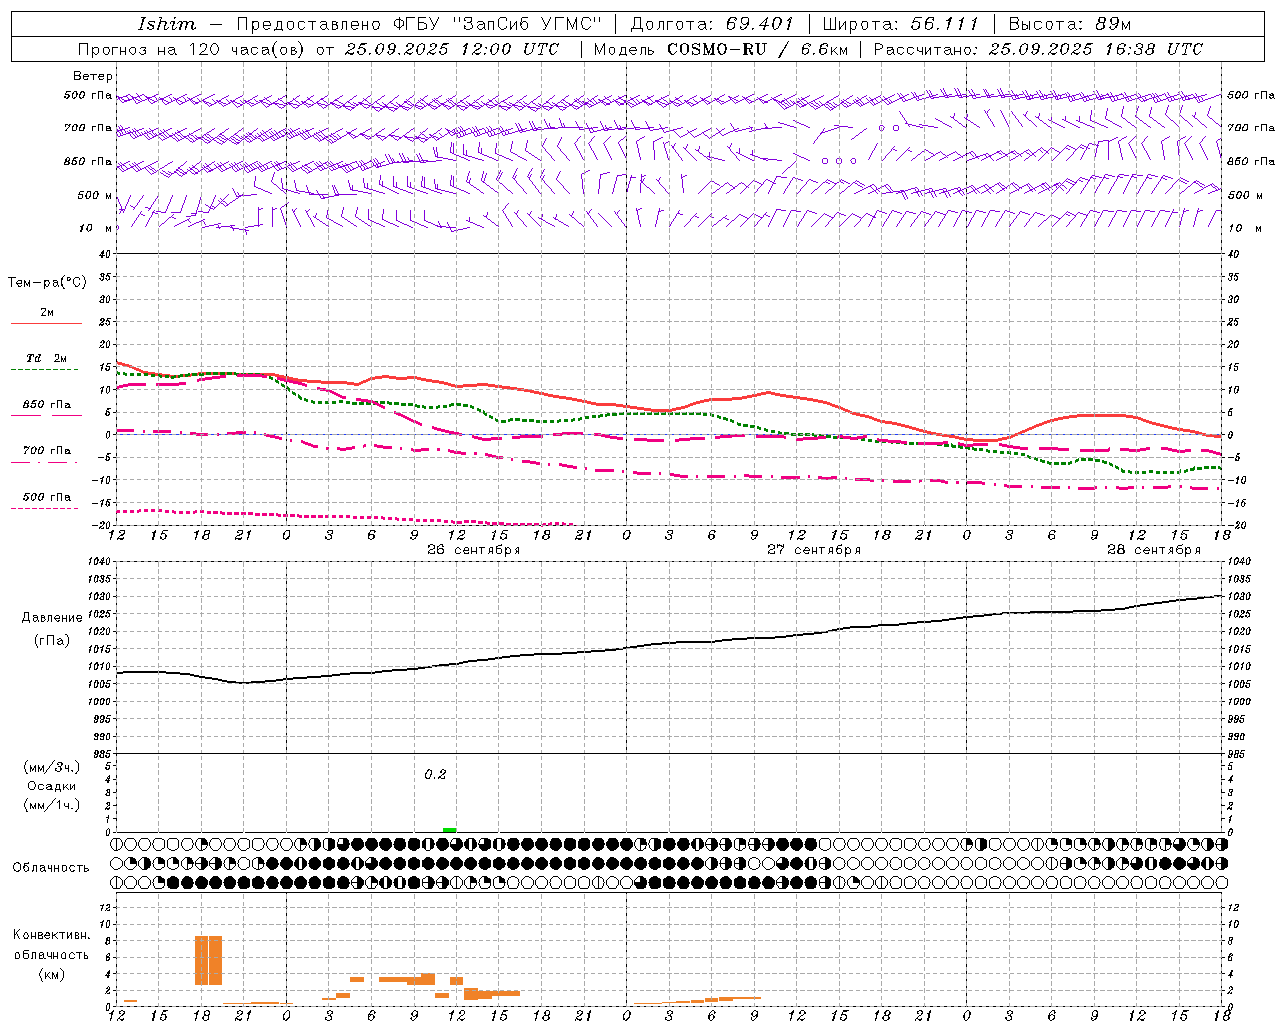The image size is (1280, 1024).
Task: Click the '0.2' precipitation amount value
Action: [x=435, y=774]
